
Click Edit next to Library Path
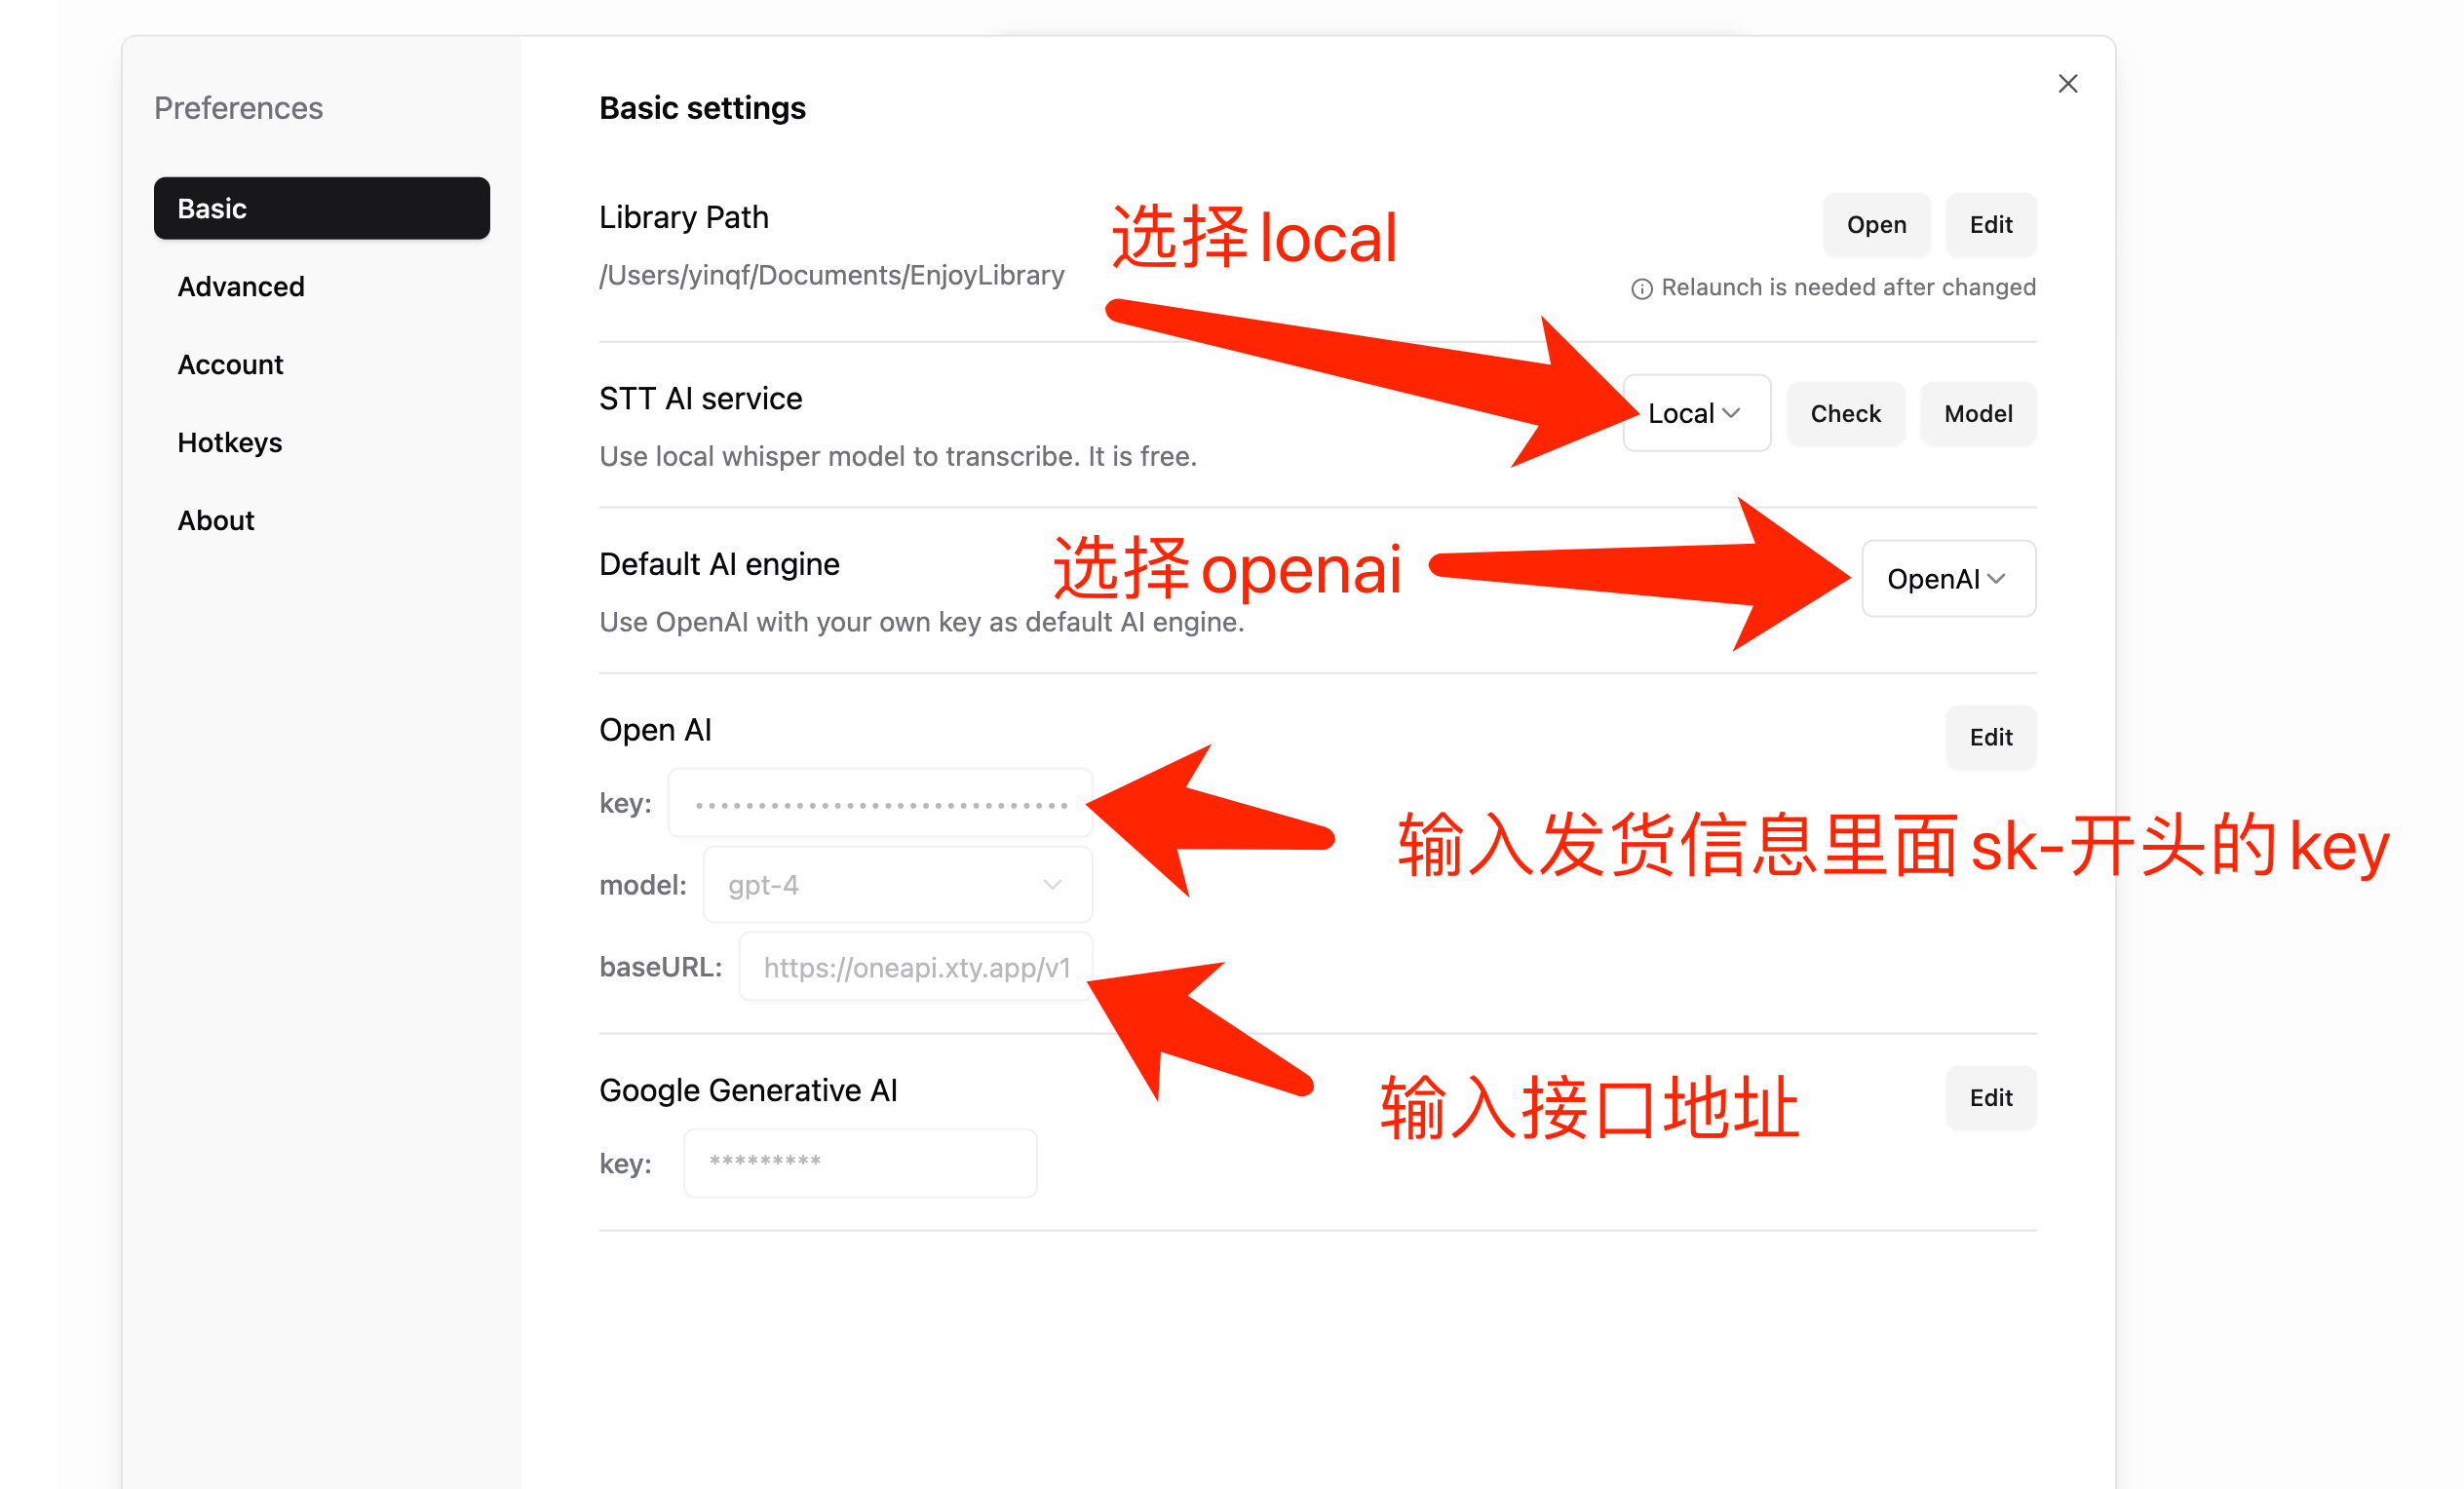pyautogui.click(x=1989, y=225)
